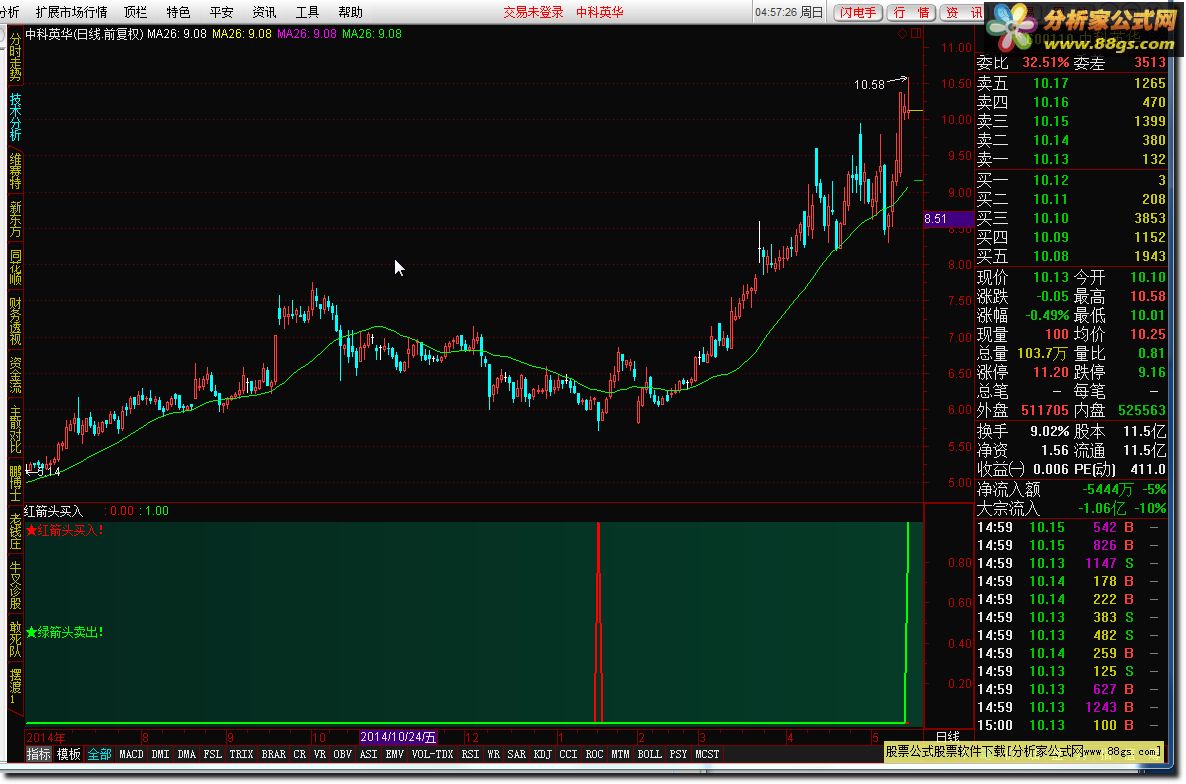Viewport: 1186px width, 784px height.
Task: Open the 工具 menu
Action: (x=308, y=12)
